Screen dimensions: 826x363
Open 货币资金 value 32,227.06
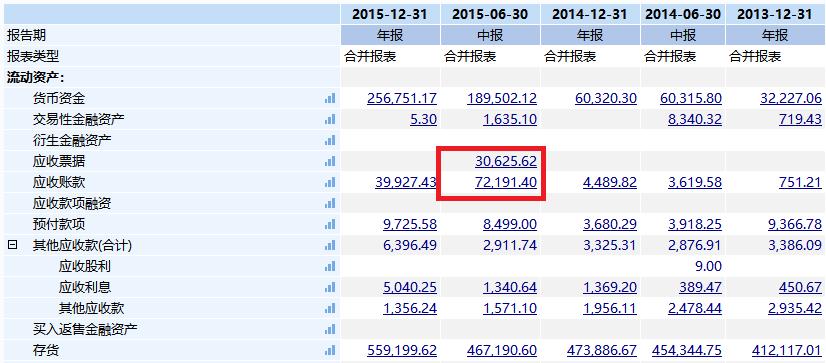791,99
